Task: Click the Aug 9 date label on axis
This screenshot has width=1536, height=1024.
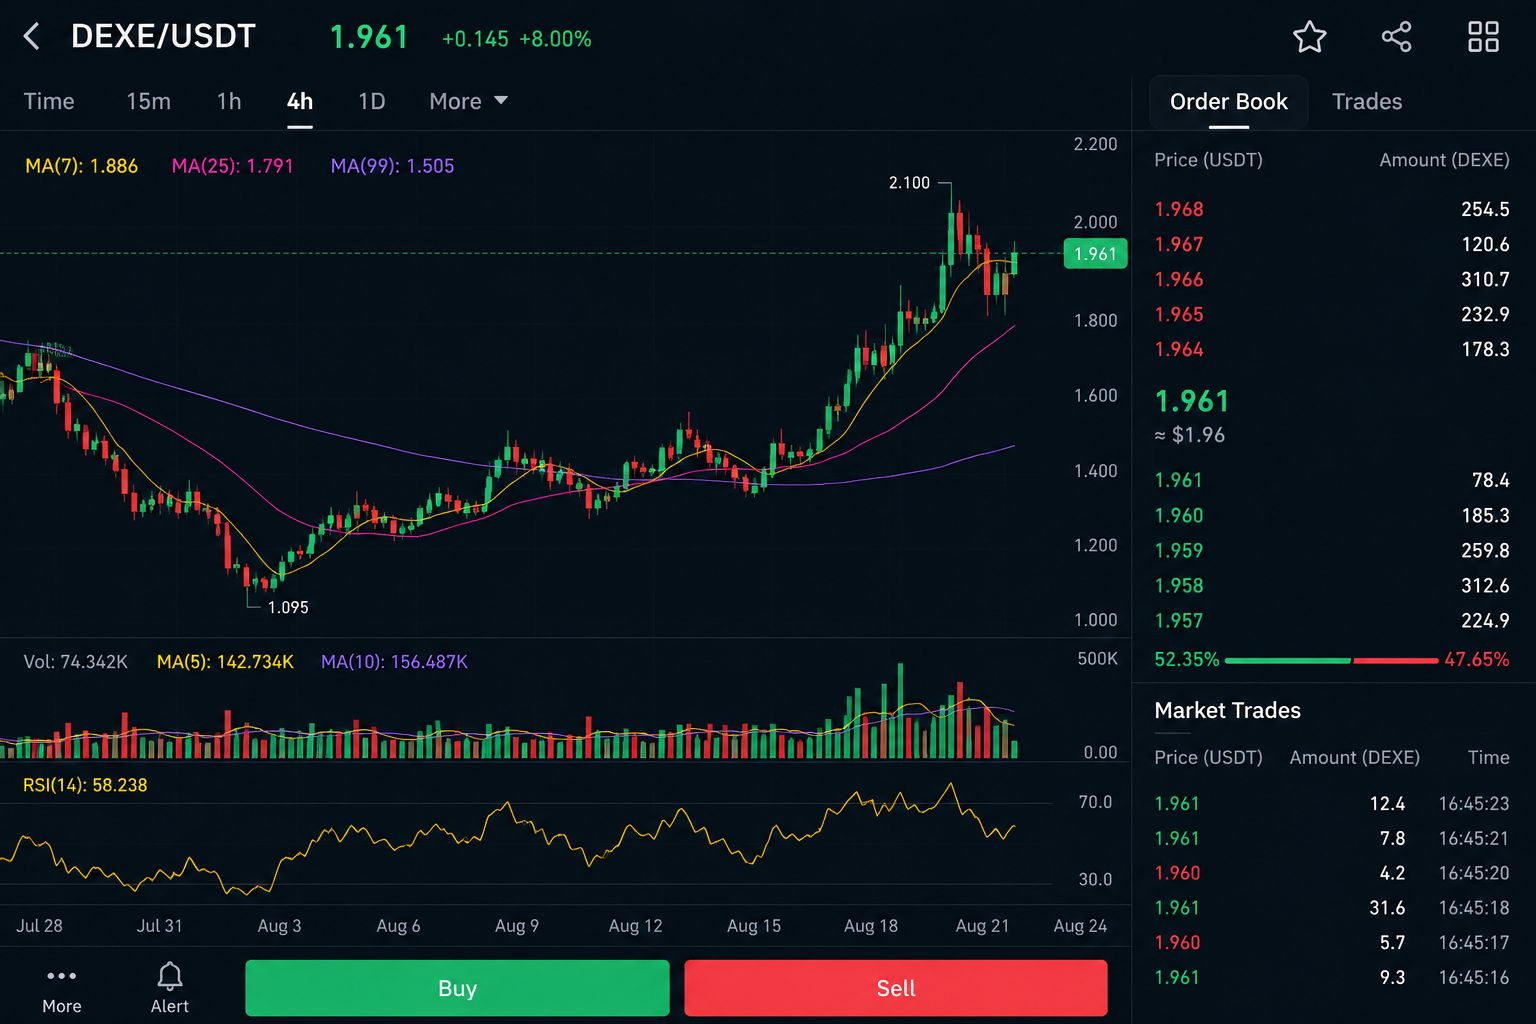Action: point(516,926)
